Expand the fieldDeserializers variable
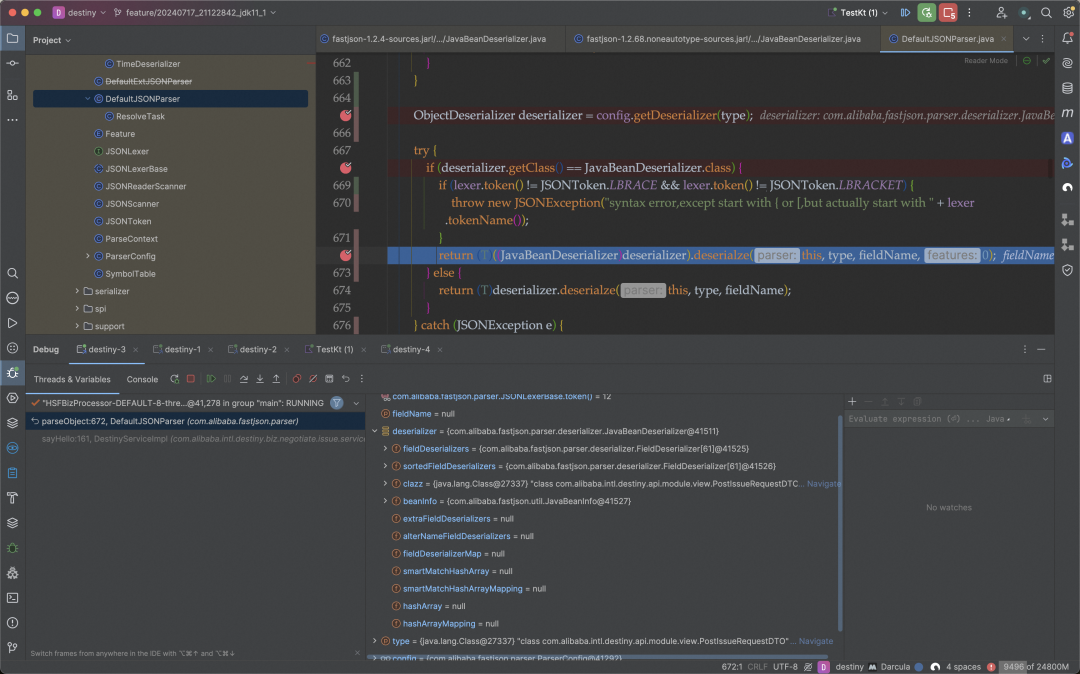 pos(385,448)
